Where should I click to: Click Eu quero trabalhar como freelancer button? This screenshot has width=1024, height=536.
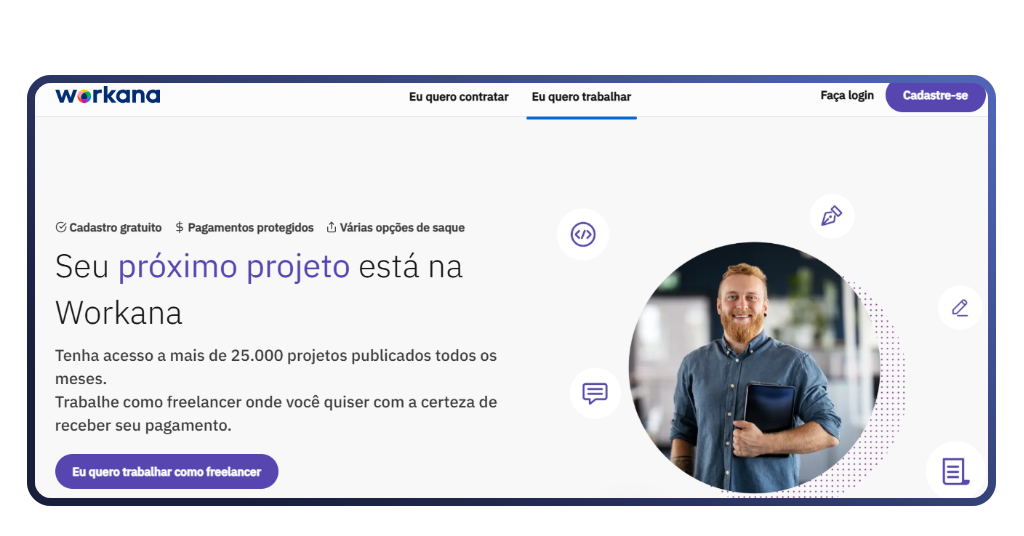[167, 471]
